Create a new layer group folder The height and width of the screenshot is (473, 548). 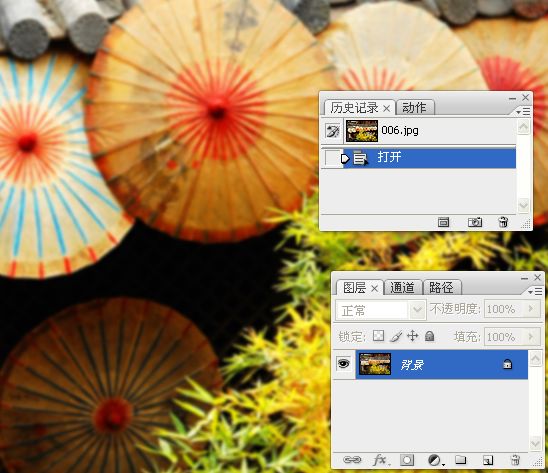point(461,459)
